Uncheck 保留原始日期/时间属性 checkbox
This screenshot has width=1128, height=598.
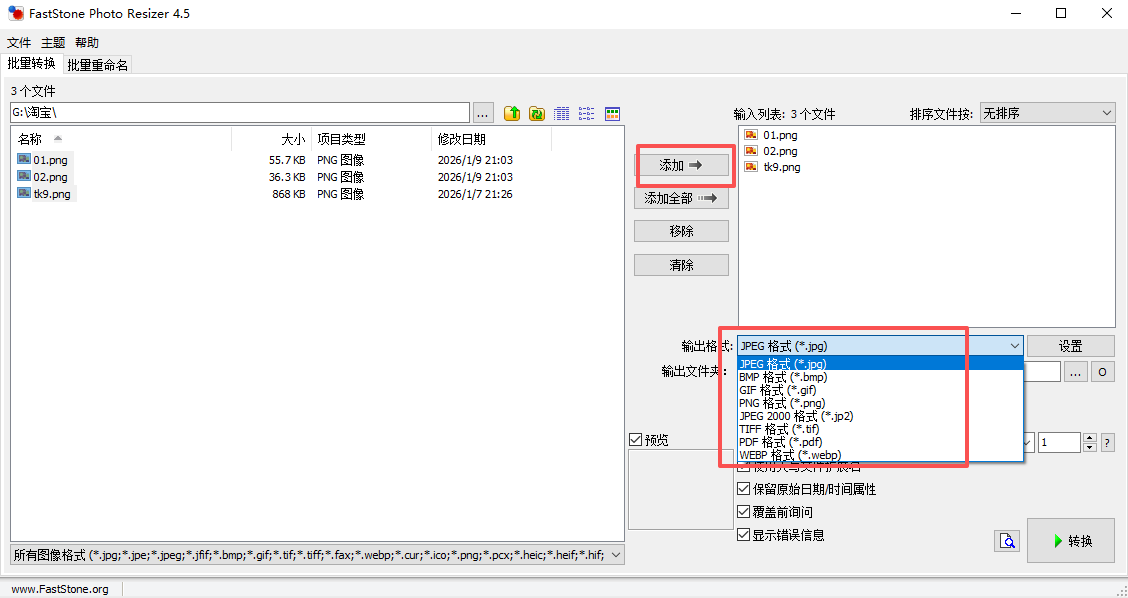click(744, 489)
